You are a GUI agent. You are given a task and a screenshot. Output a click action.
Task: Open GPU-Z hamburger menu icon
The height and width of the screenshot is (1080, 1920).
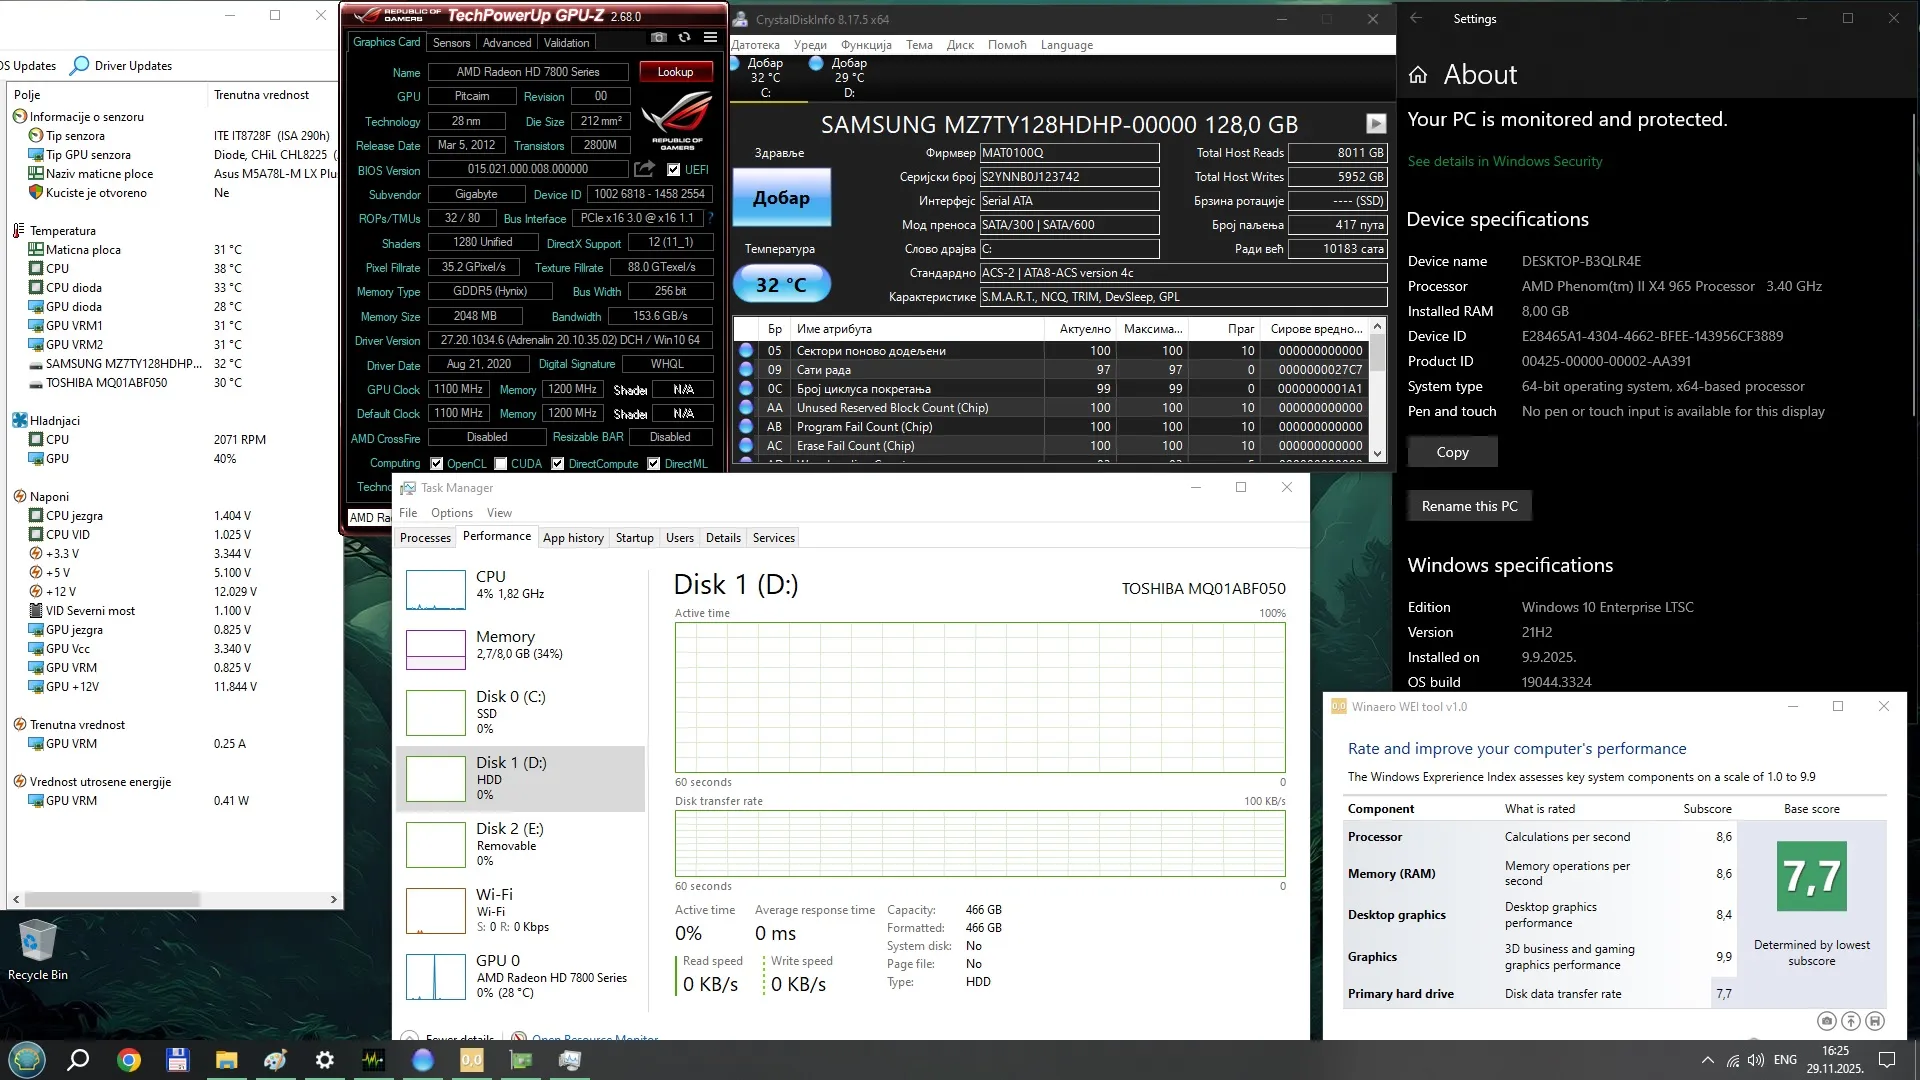click(x=710, y=38)
